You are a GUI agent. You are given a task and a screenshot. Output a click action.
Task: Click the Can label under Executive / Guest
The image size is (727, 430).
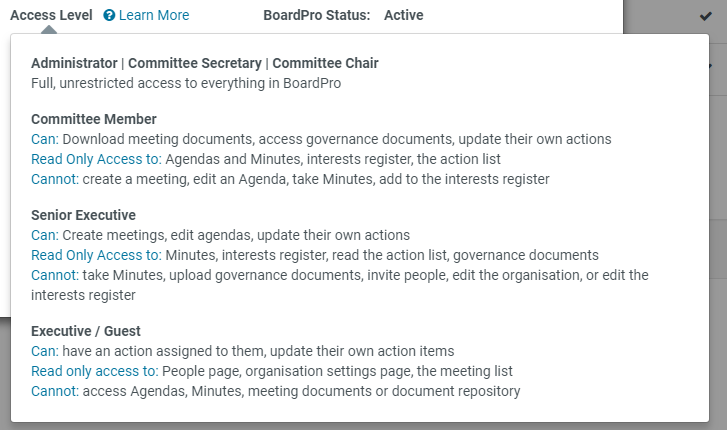tap(44, 351)
